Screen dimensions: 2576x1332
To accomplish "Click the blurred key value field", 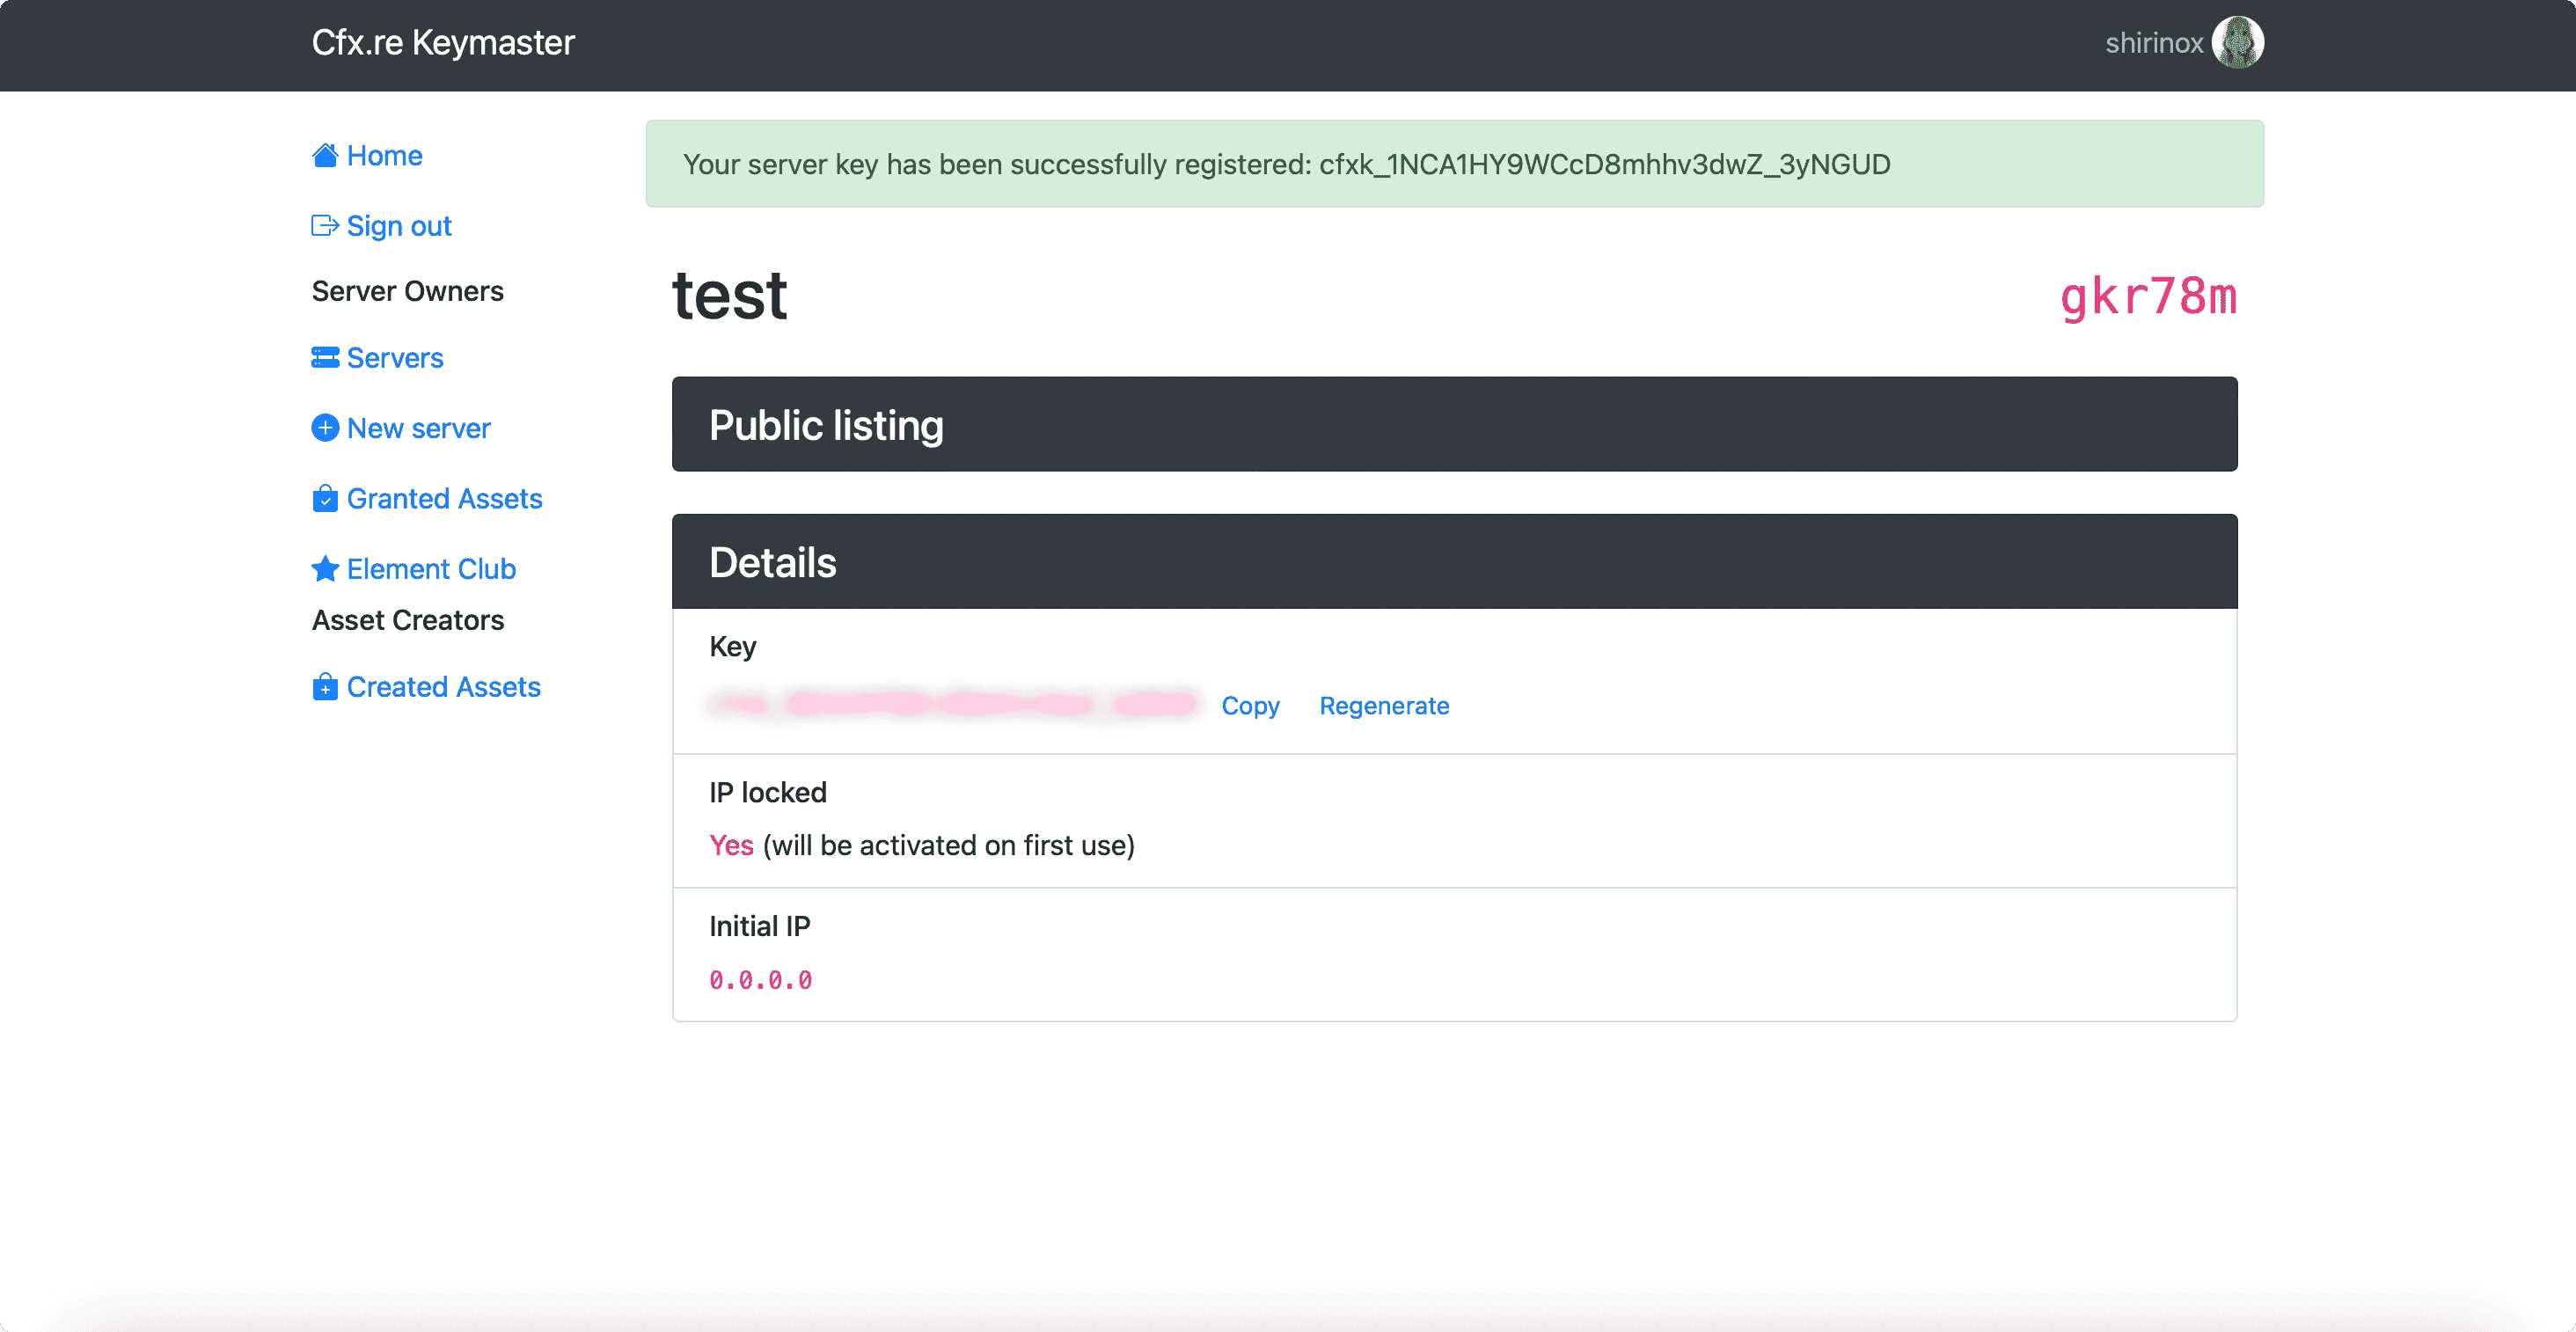I will pyautogui.click(x=955, y=704).
